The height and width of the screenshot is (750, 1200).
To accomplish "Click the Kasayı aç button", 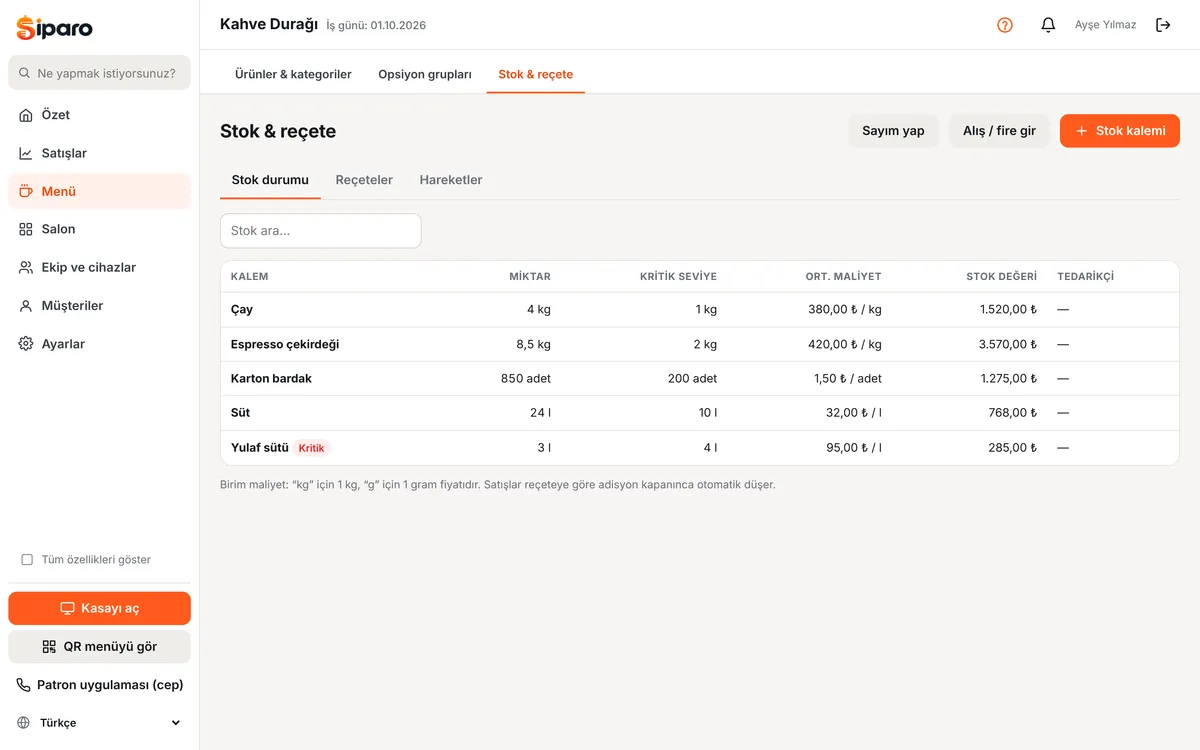I will coord(99,608).
